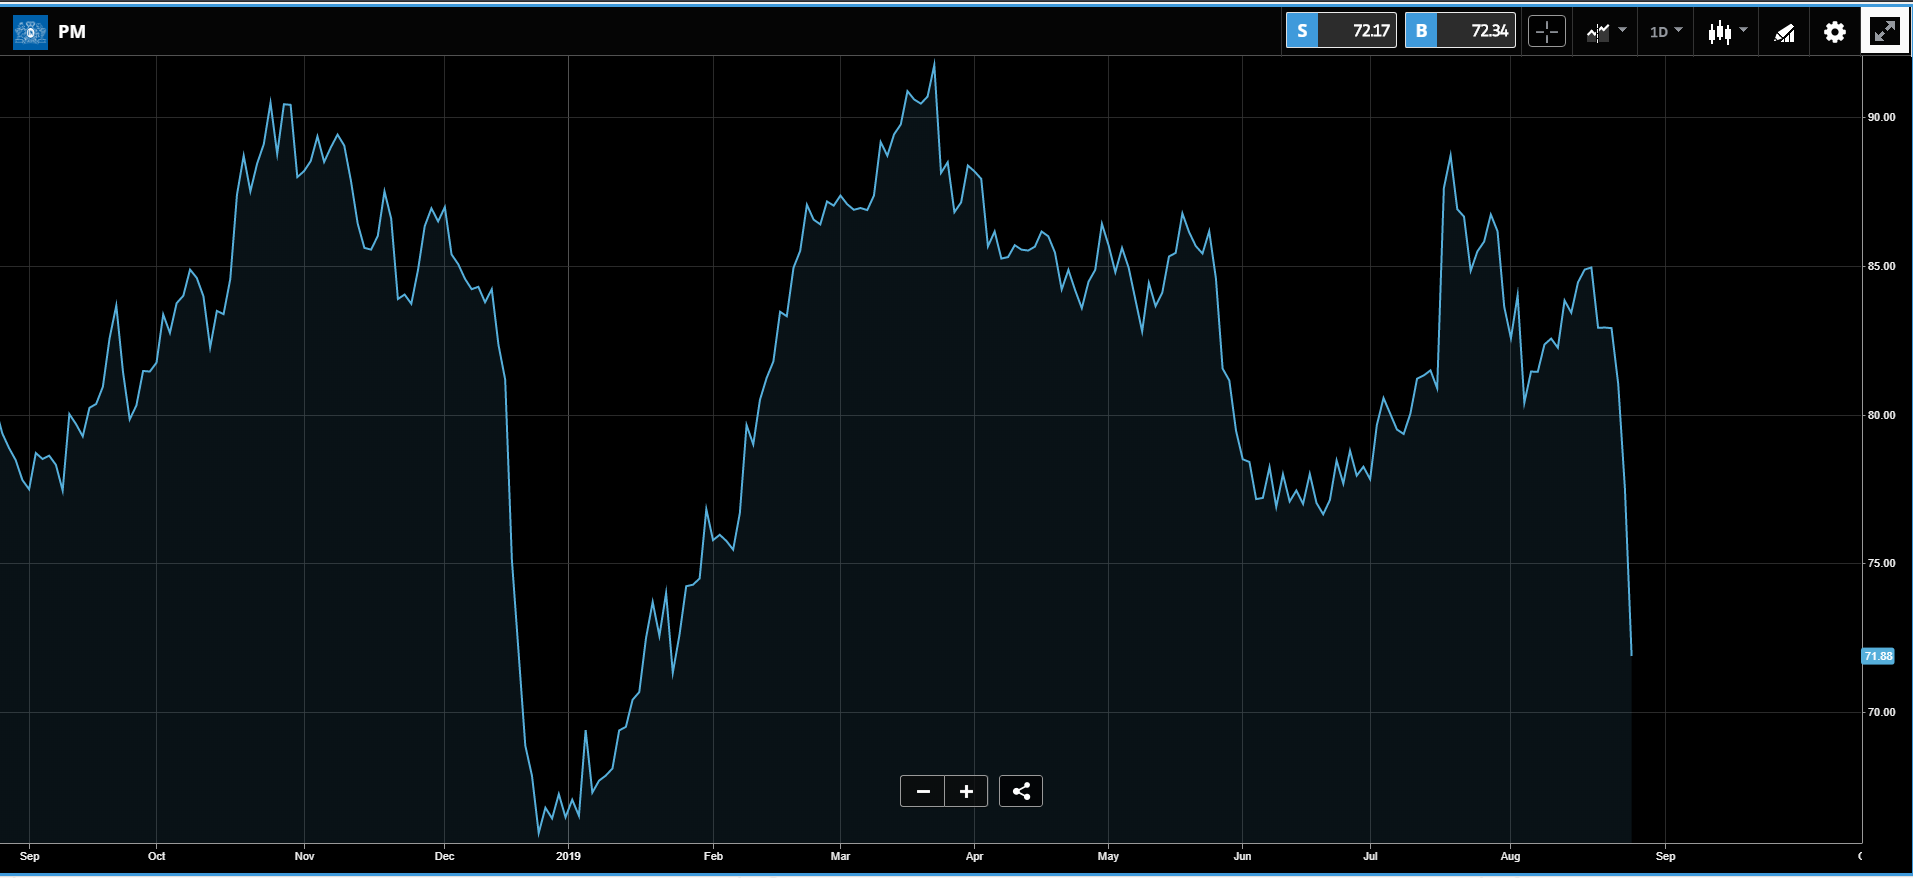The image size is (1913, 878).
Task: Click the PM company logo icon
Action: tap(30, 32)
